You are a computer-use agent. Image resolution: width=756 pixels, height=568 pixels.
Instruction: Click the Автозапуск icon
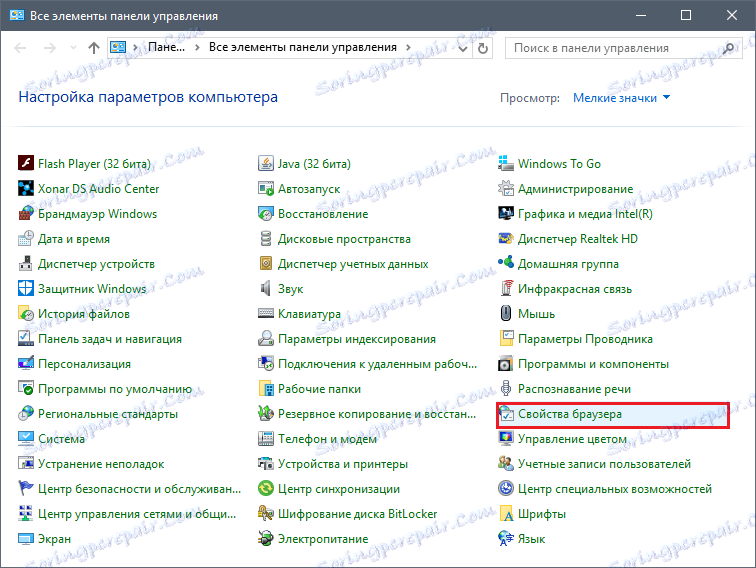[266, 189]
